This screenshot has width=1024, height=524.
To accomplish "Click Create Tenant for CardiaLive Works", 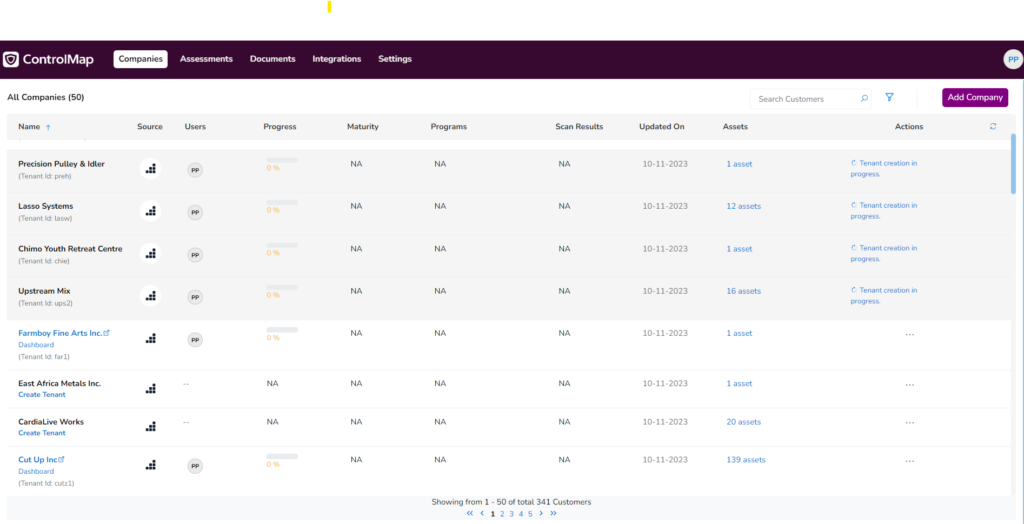I will (42, 433).
